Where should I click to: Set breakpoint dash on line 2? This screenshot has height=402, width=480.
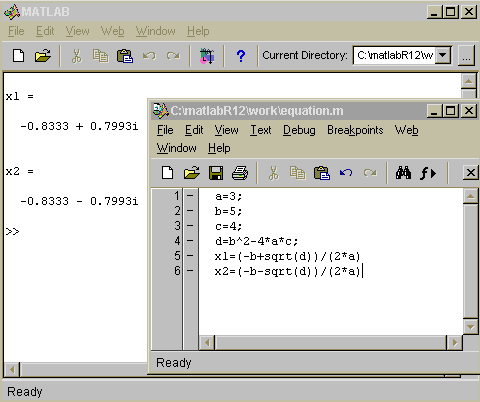click(190, 211)
